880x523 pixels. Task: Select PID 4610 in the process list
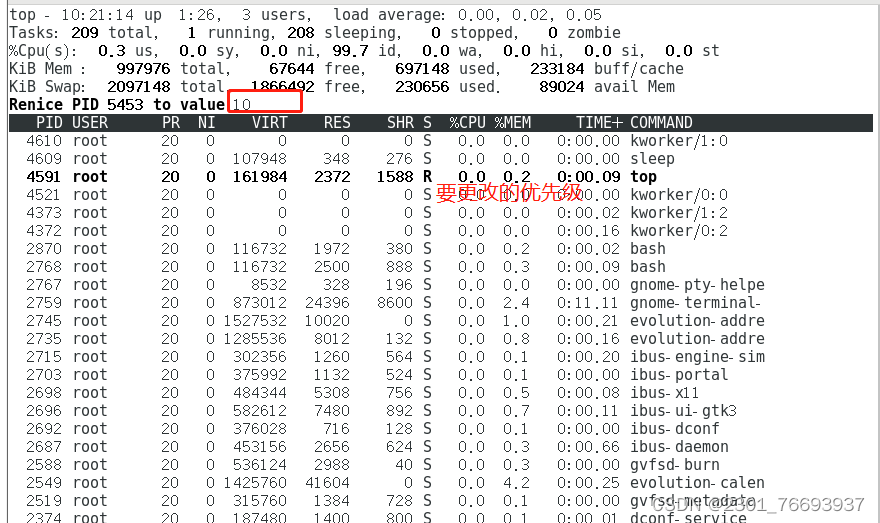click(44, 140)
